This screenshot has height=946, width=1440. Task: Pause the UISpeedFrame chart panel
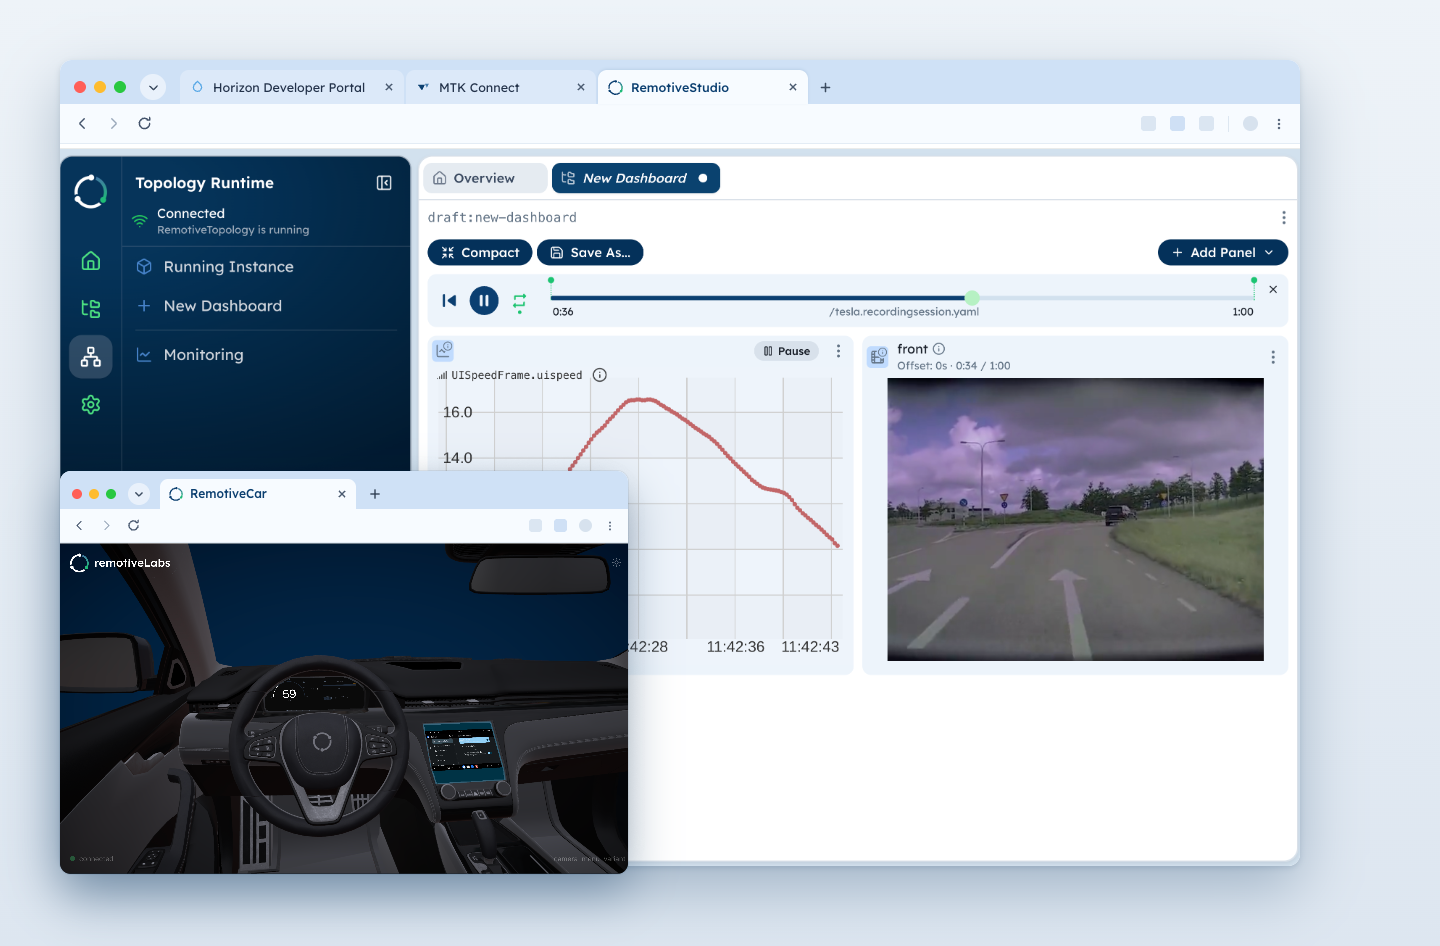pos(787,351)
